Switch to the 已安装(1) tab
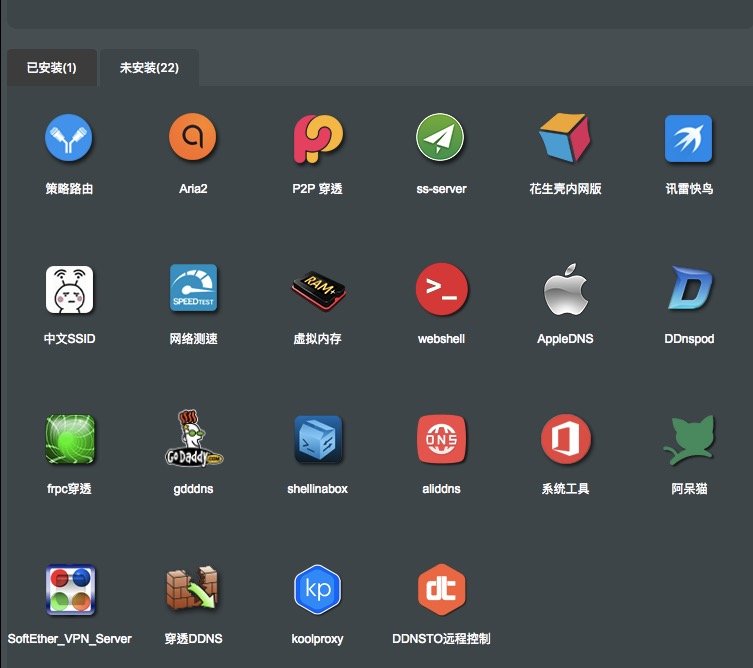Viewport: 753px width, 668px height. (x=51, y=68)
